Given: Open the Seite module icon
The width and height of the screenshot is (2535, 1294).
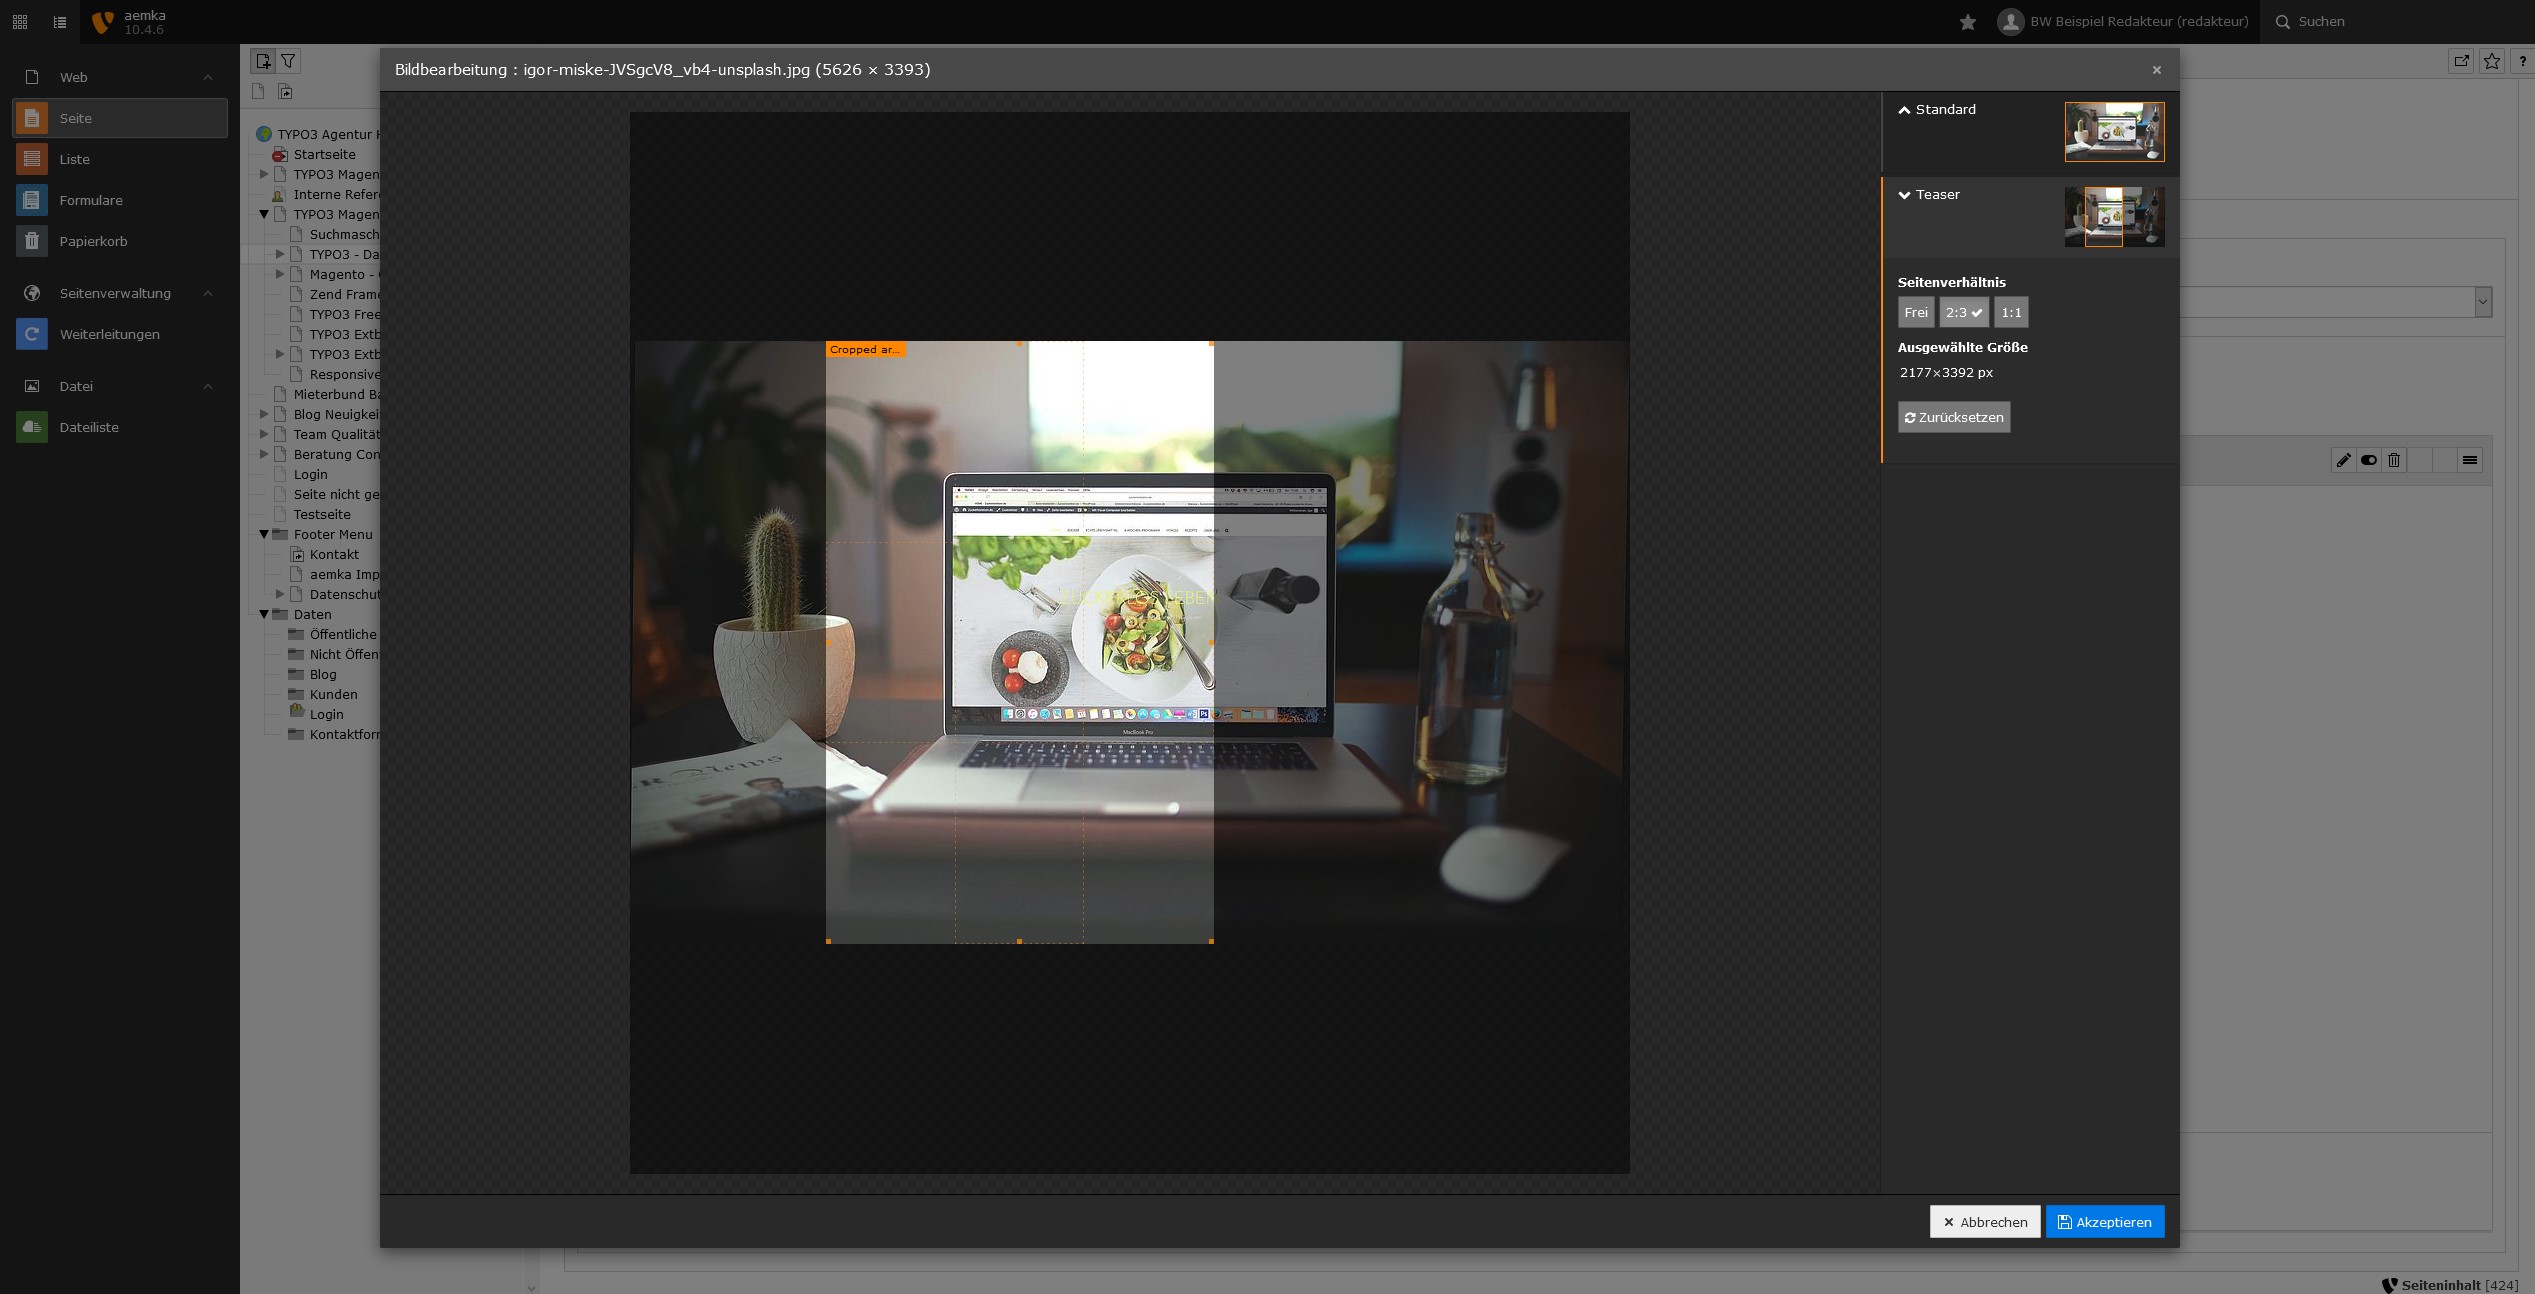Looking at the screenshot, I should coord(31,118).
